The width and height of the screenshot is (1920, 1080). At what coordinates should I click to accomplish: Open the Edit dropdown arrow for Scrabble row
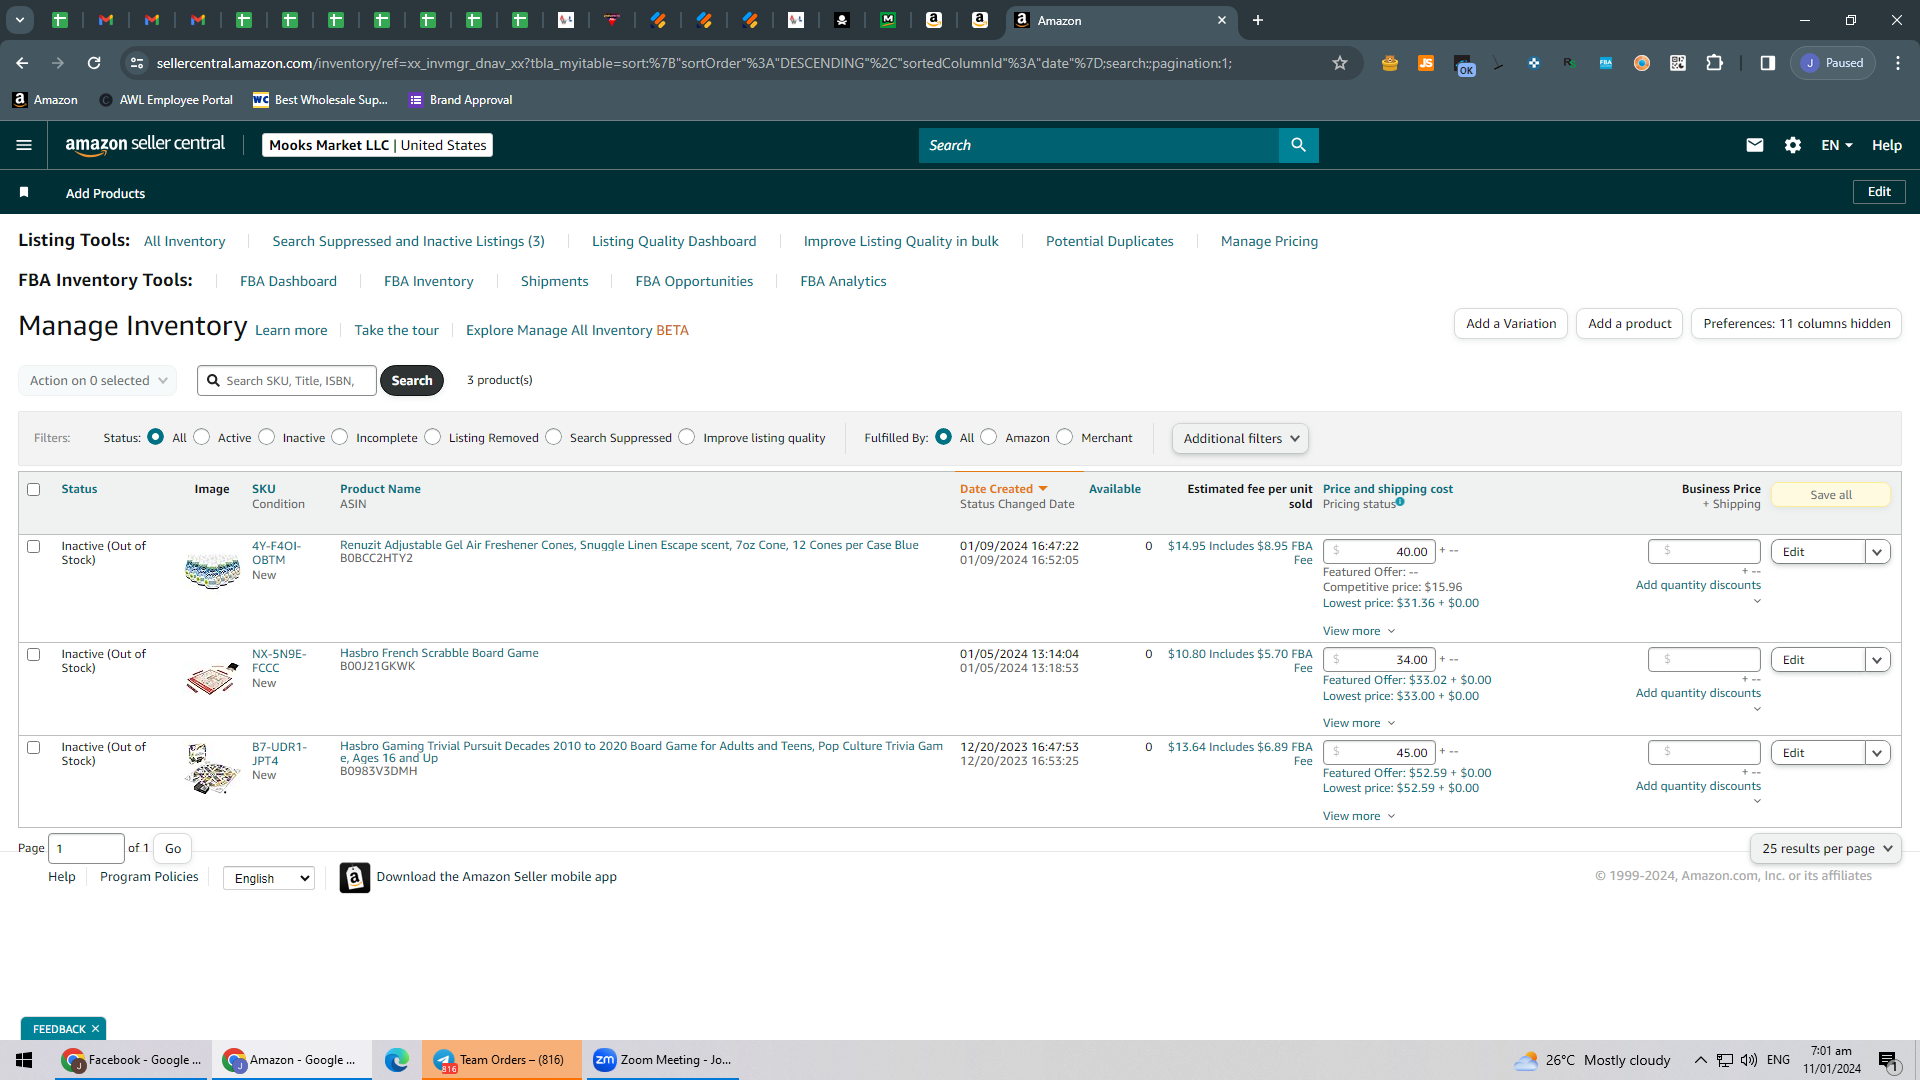(1877, 660)
